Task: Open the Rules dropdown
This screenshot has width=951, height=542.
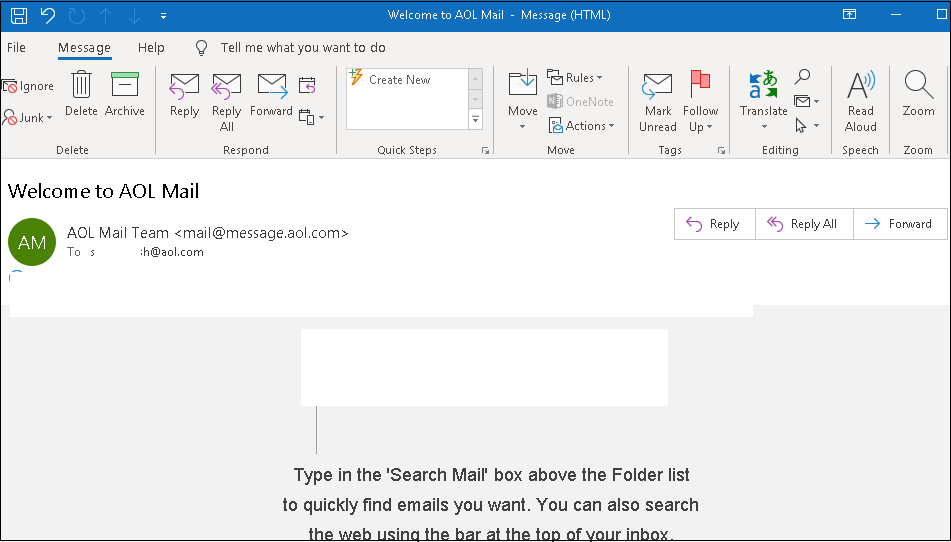Action: click(574, 78)
